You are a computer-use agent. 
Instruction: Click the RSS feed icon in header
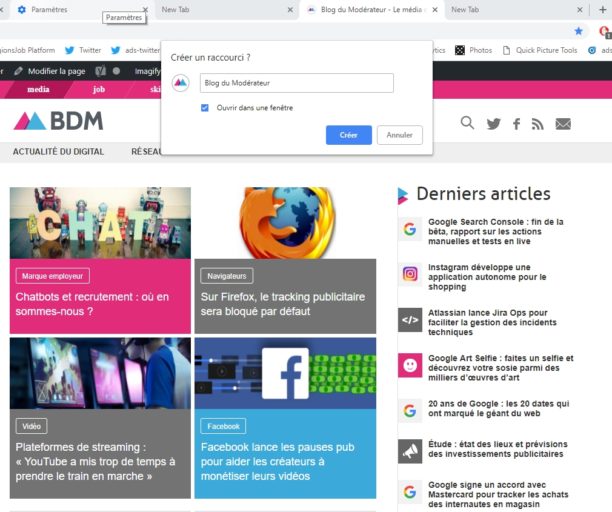[538, 124]
